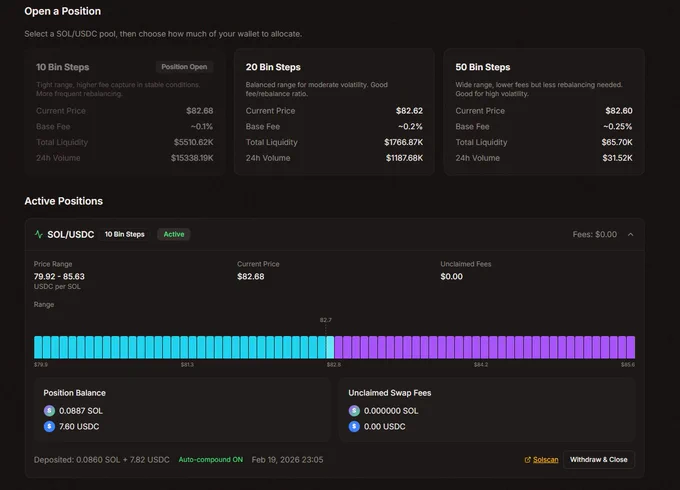Click price range value 79.92 - 85.63
The image size is (680, 490).
[59, 276]
